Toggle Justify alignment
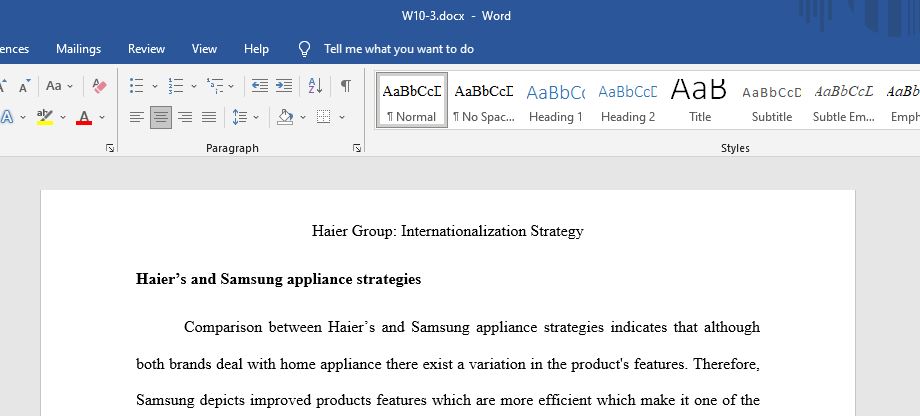This screenshot has width=920, height=416. click(x=209, y=117)
